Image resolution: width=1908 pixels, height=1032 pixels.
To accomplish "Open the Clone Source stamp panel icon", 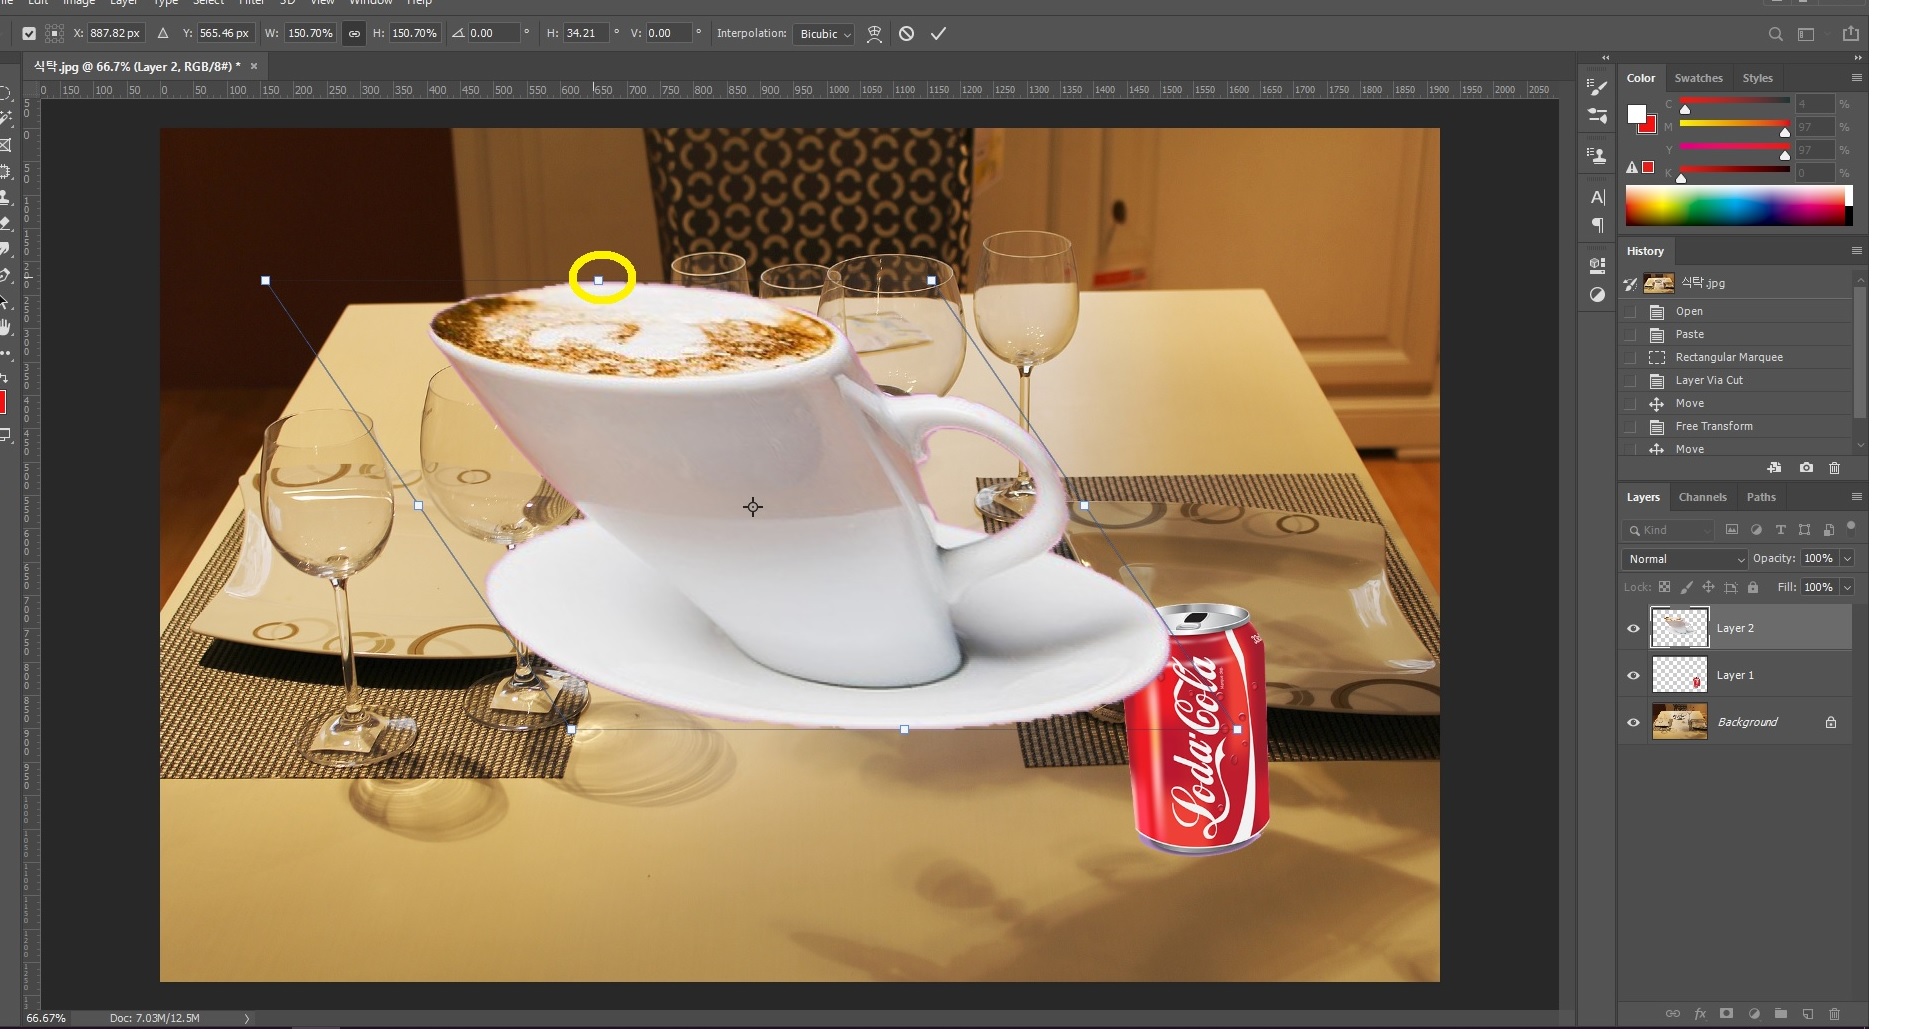I will point(1598,155).
